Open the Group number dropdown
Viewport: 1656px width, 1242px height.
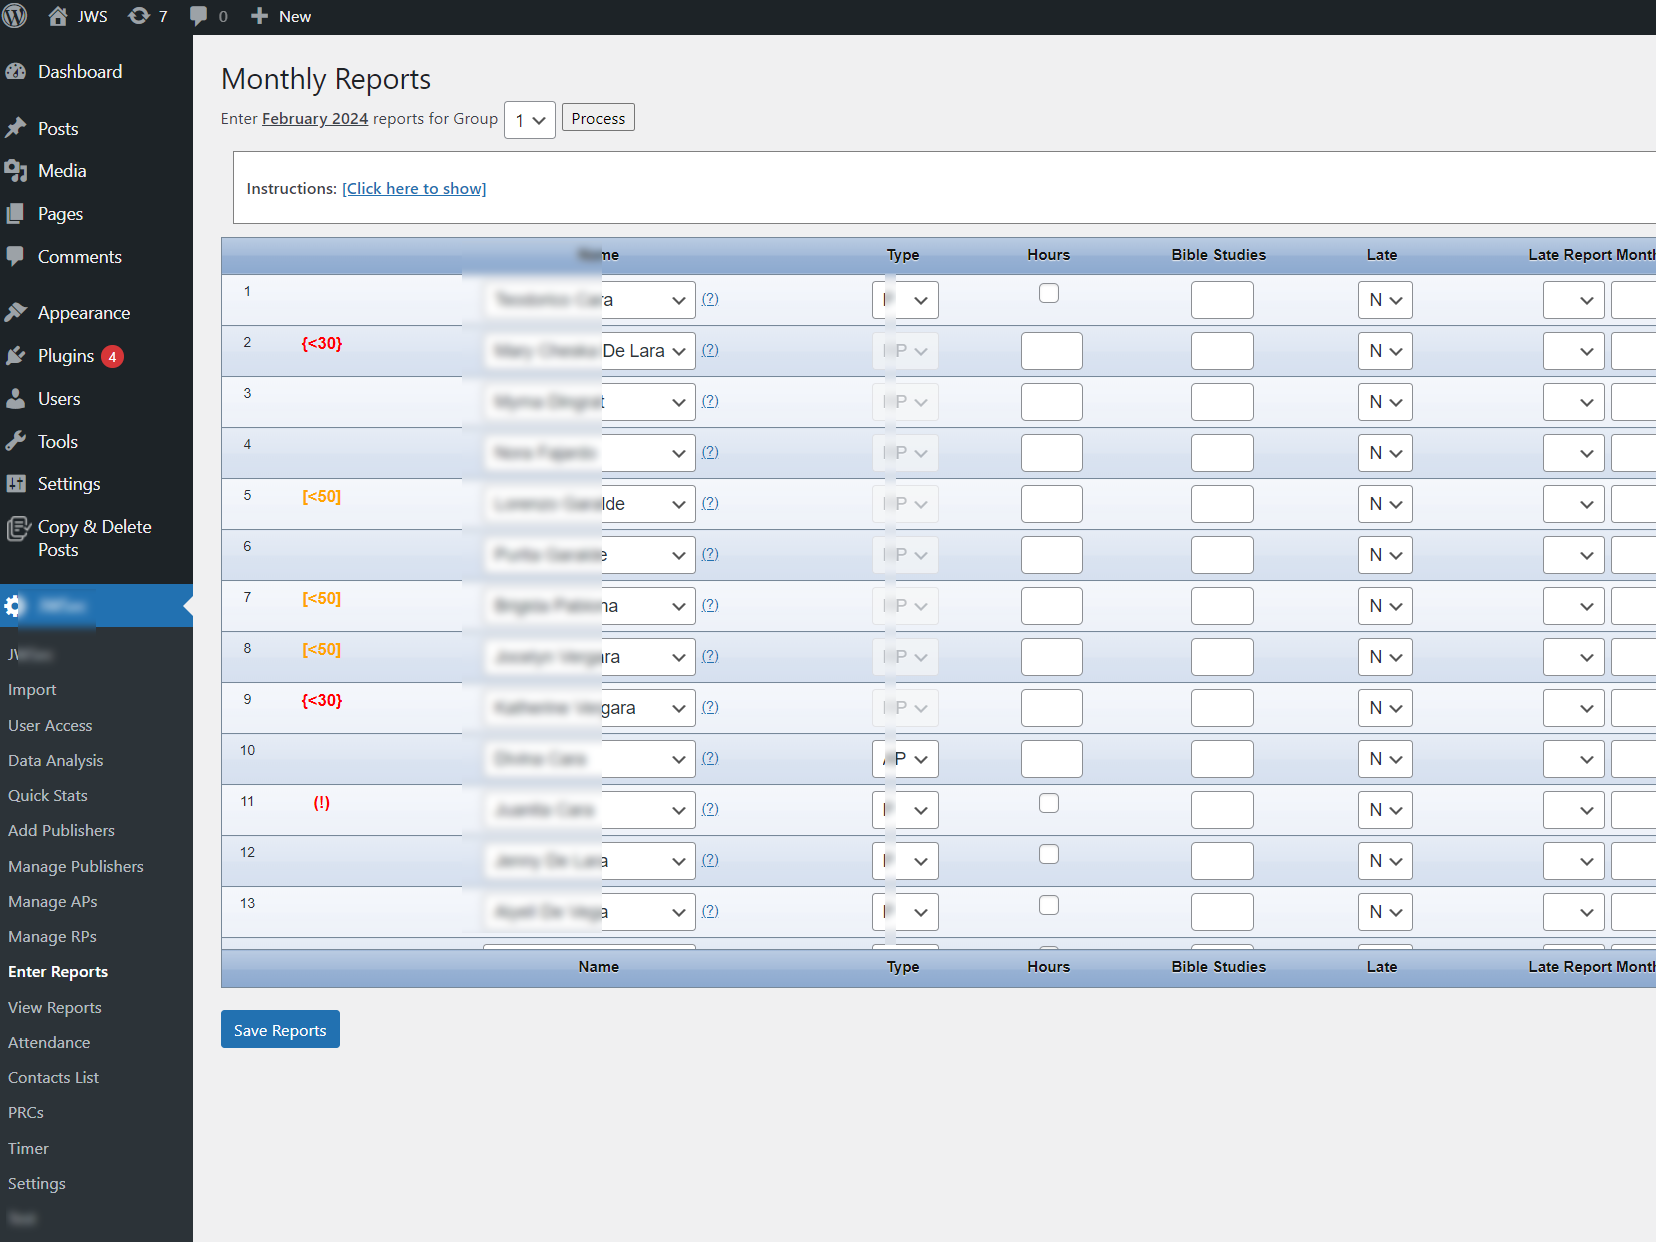530,120
